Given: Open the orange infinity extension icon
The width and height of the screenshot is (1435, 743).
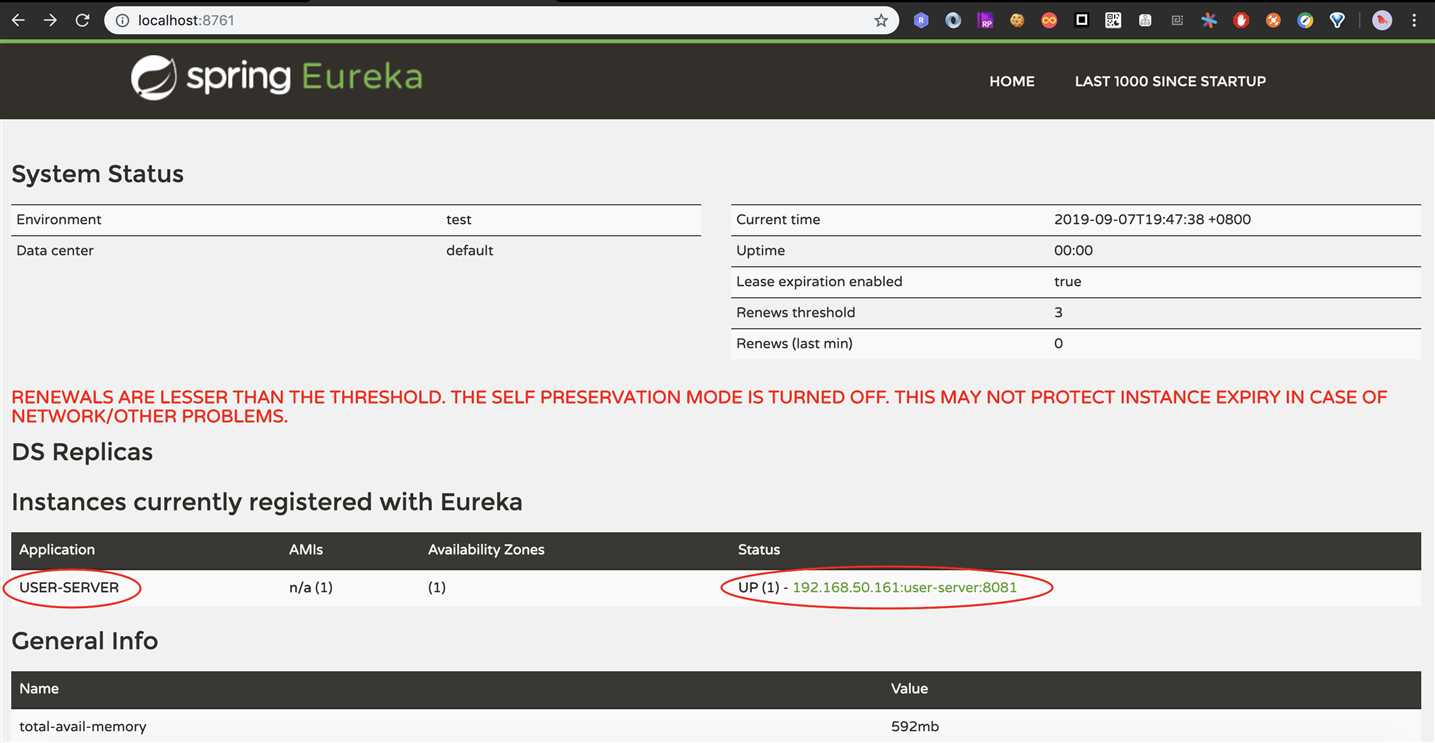Looking at the screenshot, I should pyautogui.click(x=1049, y=20).
